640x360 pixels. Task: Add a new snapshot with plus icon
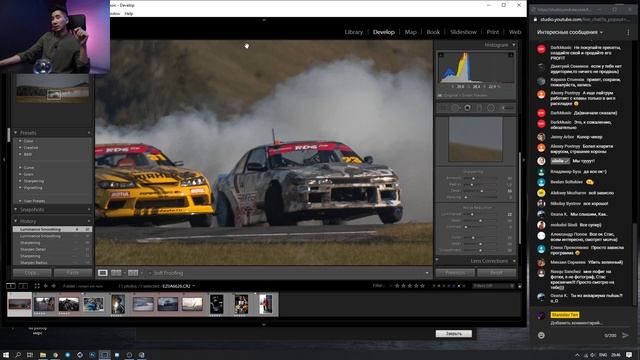[89, 209]
